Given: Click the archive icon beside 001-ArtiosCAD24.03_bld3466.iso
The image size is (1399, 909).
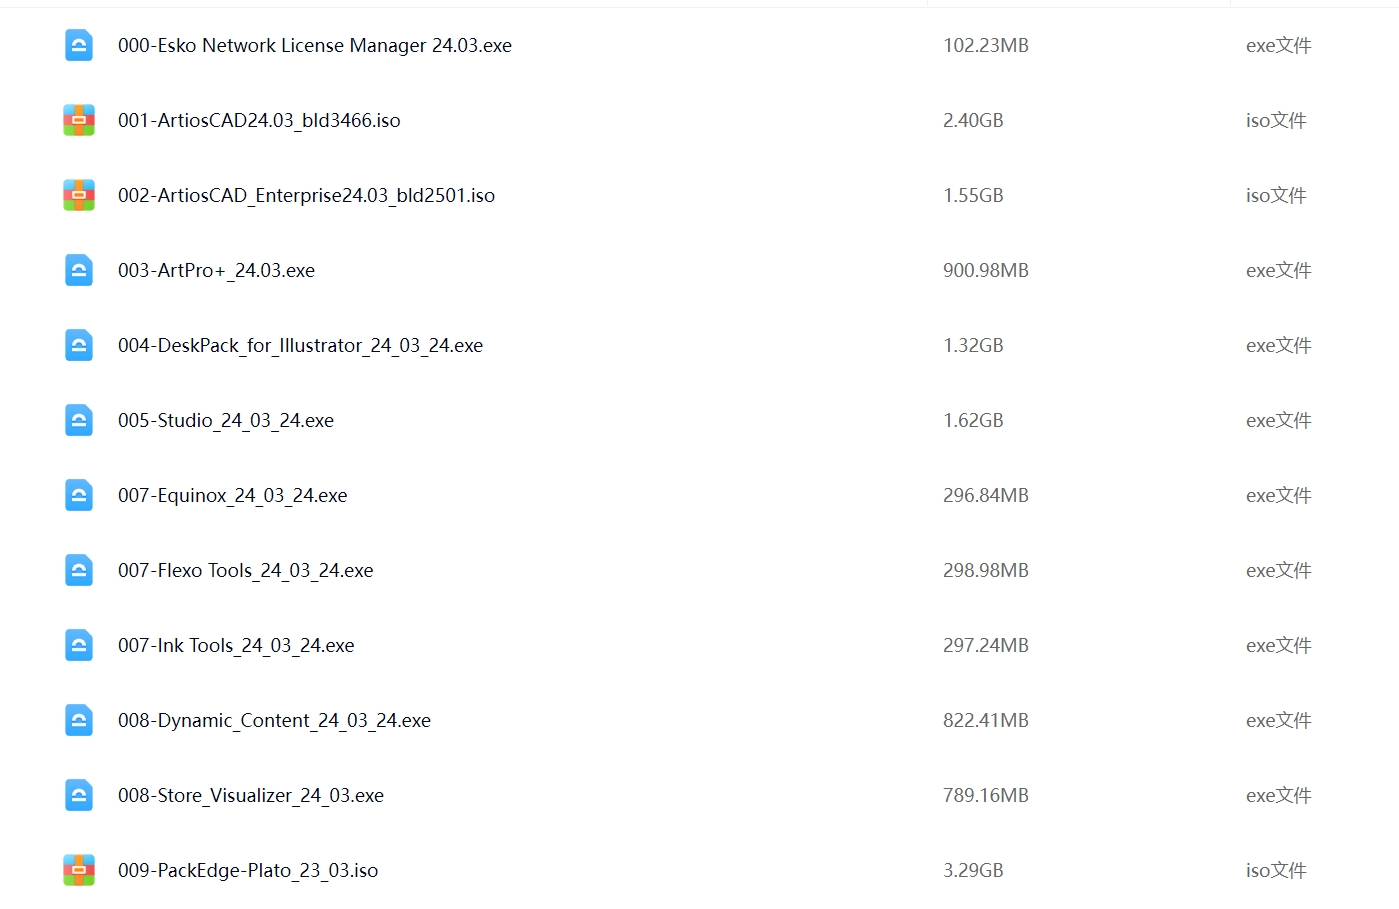Looking at the screenshot, I should point(79,120).
